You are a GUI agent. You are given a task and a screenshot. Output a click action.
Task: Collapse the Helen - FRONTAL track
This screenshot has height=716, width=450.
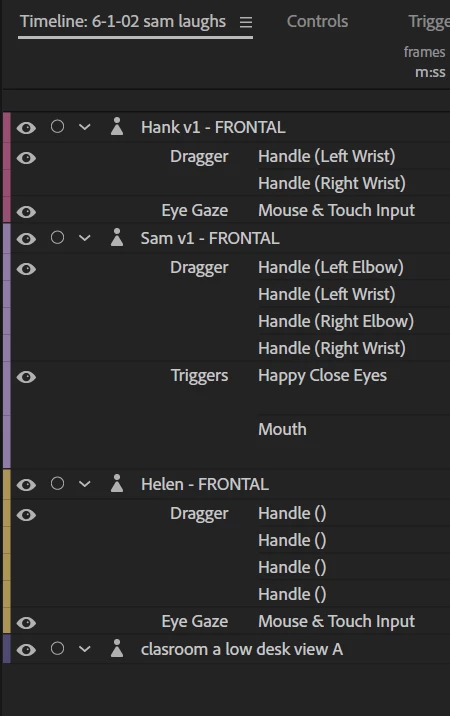coord(85,484)
